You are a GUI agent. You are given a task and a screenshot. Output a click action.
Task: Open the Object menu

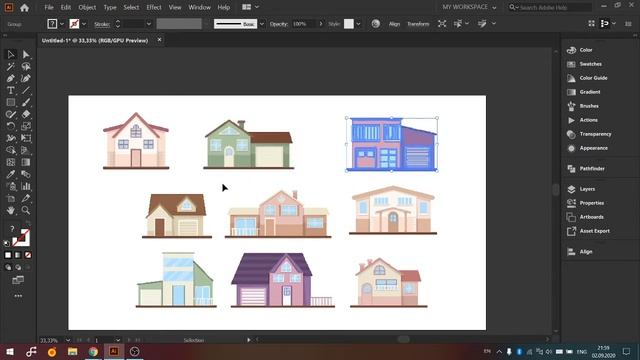[x=87, y=7]
